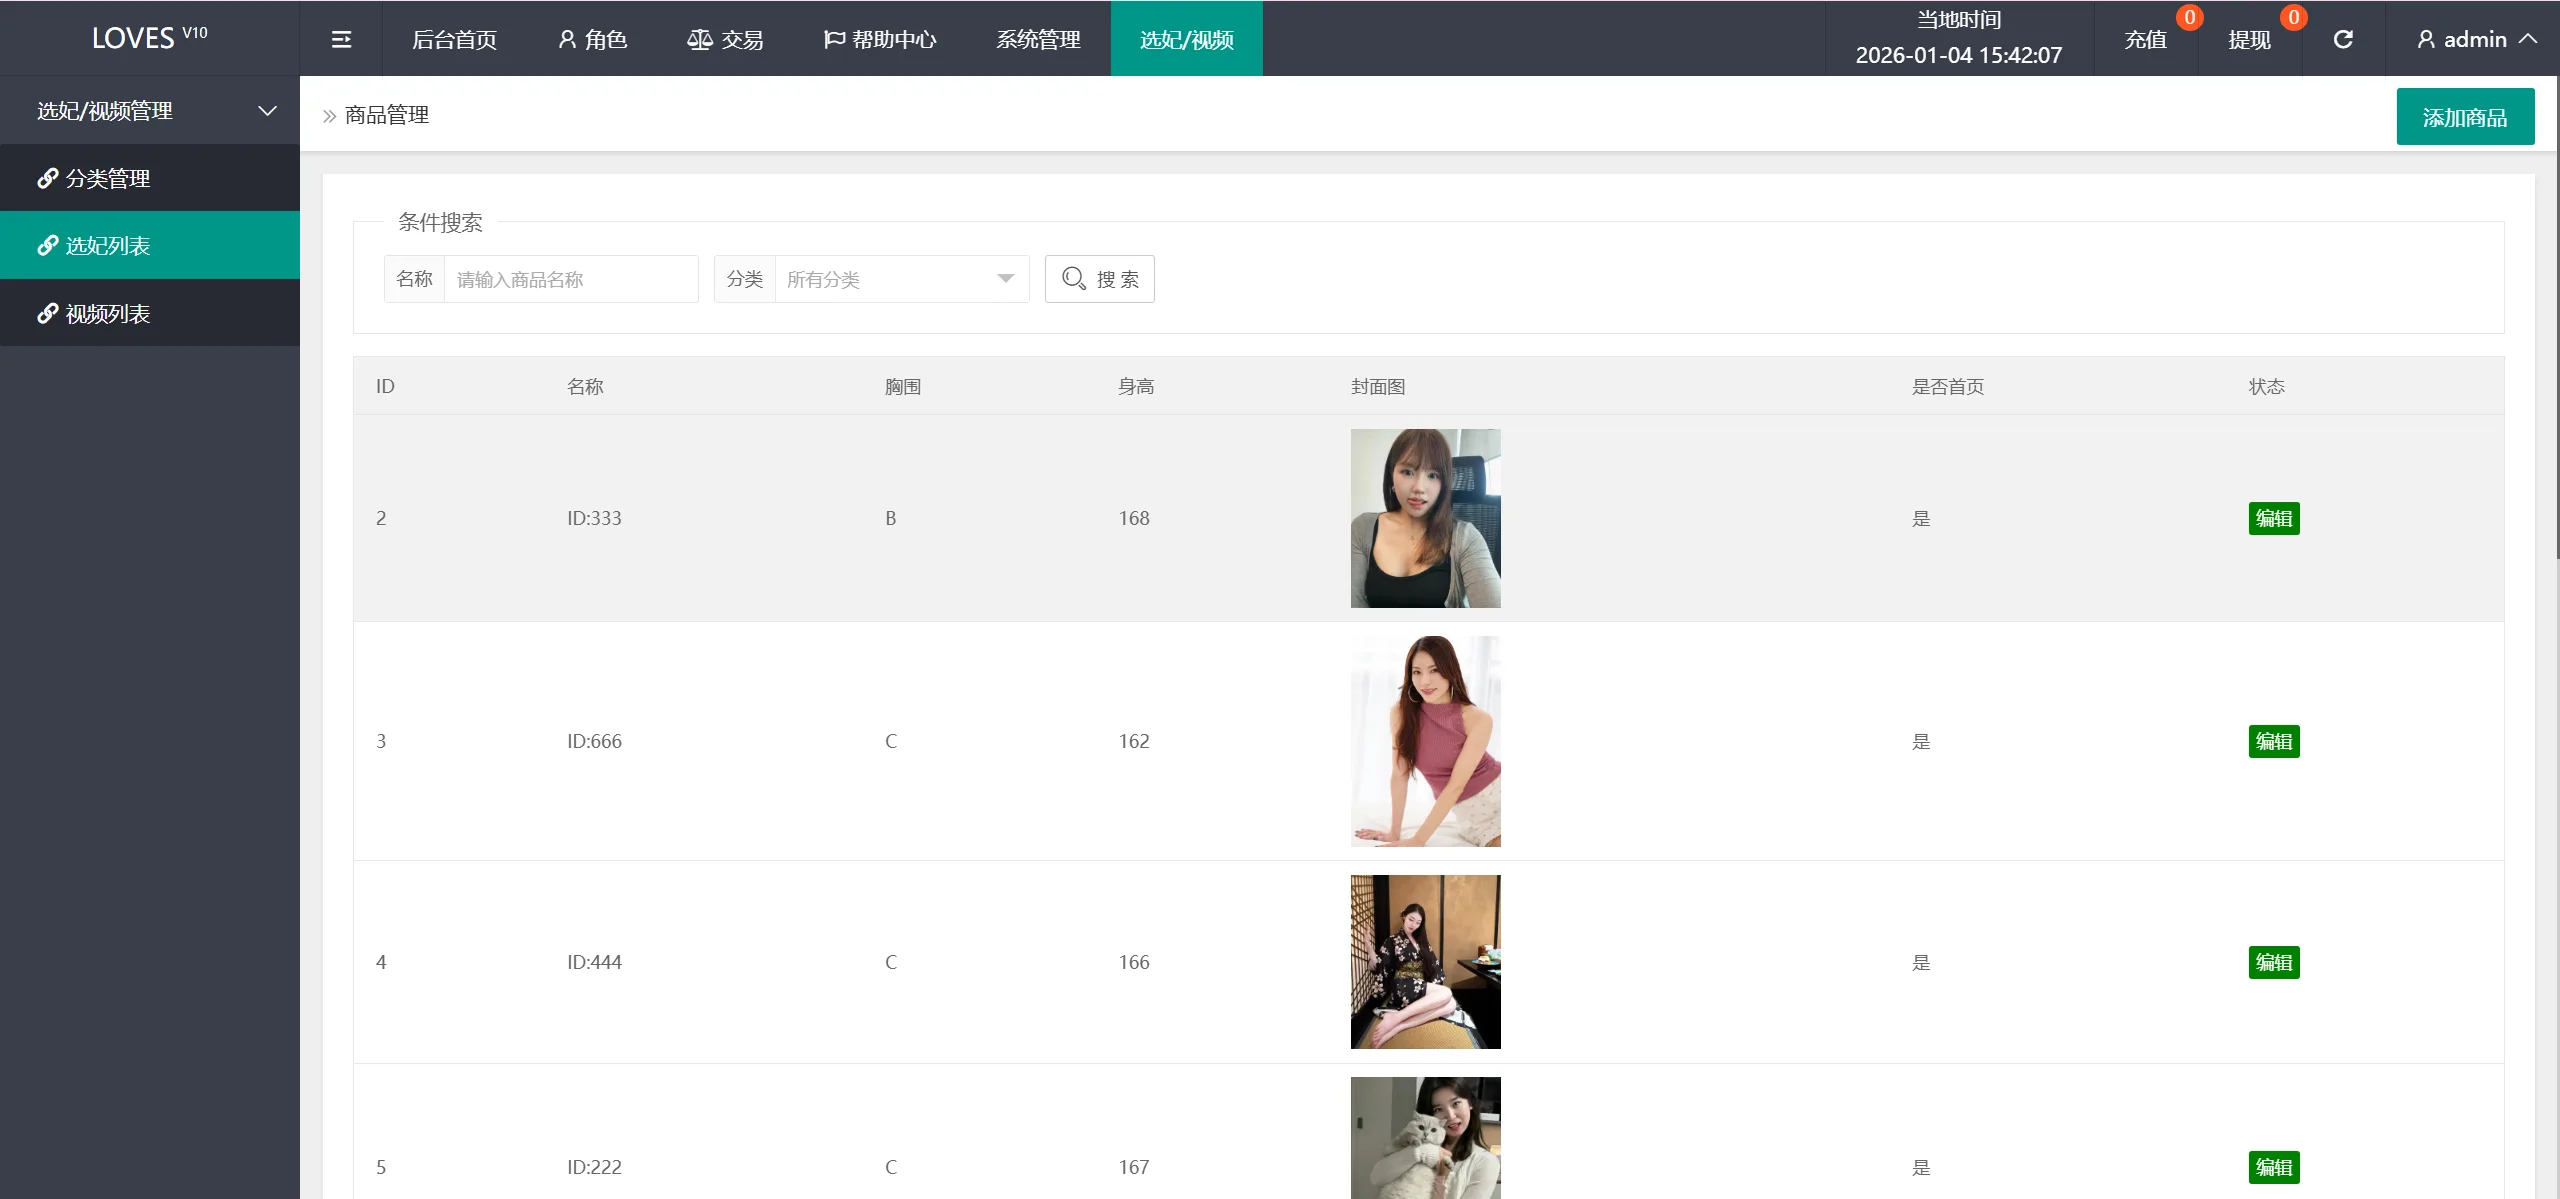Open cover thumbnail of ID:666 row
Screen dimensions: 2560x1199
point(1425,741)
